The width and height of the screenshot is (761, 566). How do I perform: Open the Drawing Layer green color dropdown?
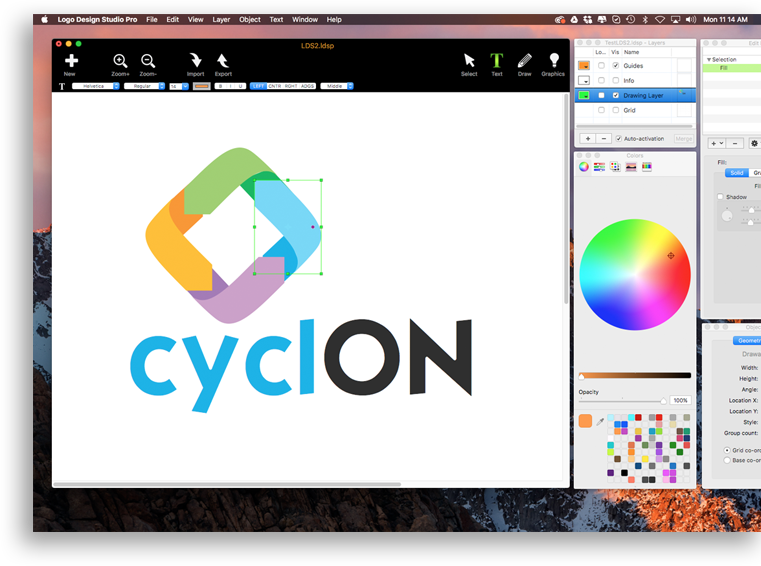coord(584,96)
